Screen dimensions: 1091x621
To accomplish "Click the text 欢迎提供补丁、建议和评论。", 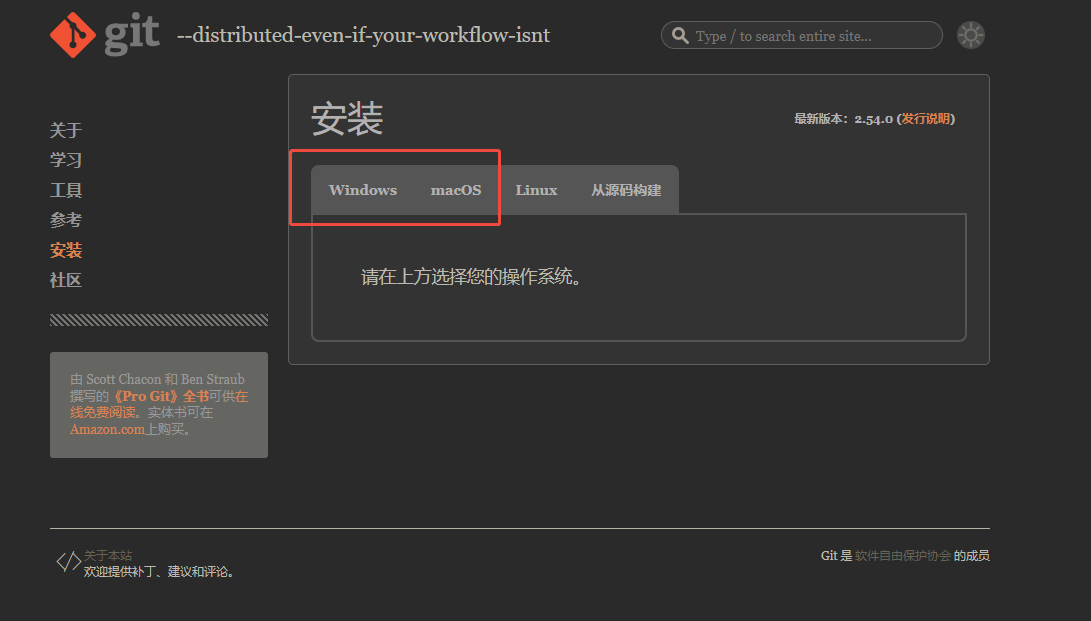I will point(161,572).
